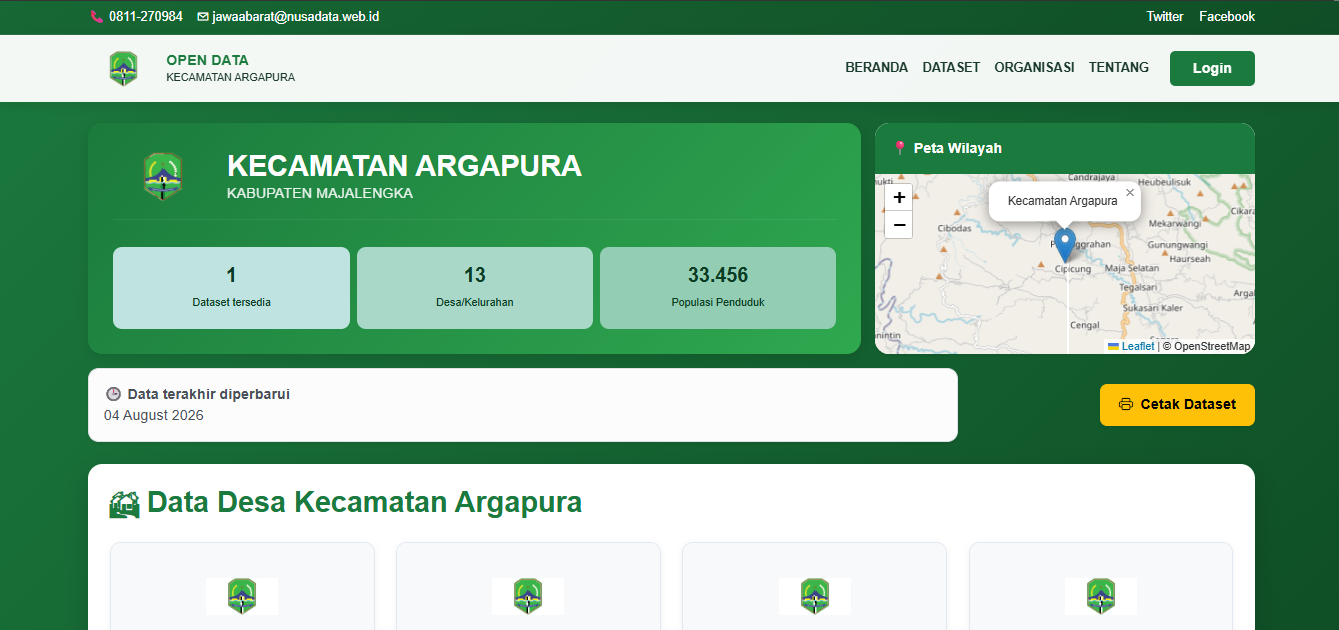1339x630 pixels.
Task: Open the TENTANG menu item
Action: (x=1119, y=68)
